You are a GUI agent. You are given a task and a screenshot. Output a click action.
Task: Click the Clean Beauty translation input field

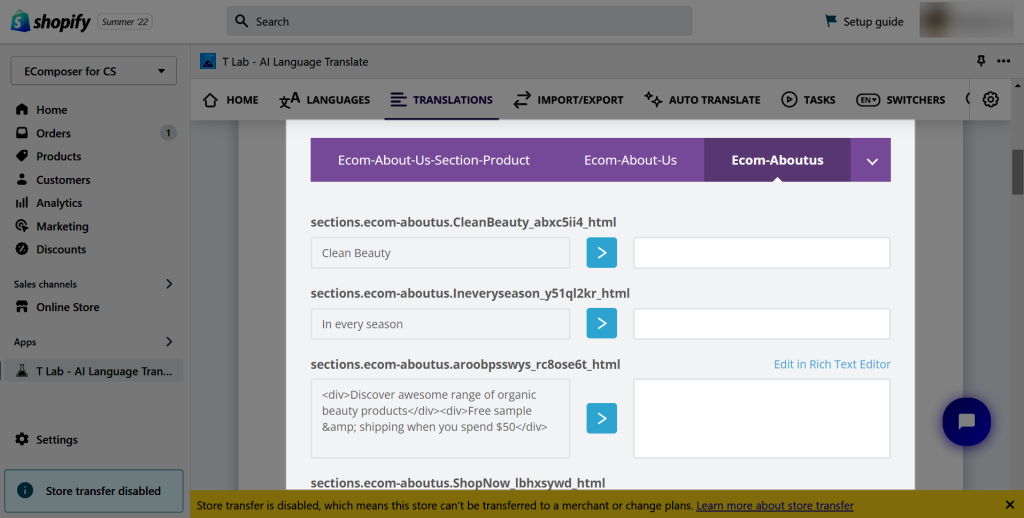point(761,252)
